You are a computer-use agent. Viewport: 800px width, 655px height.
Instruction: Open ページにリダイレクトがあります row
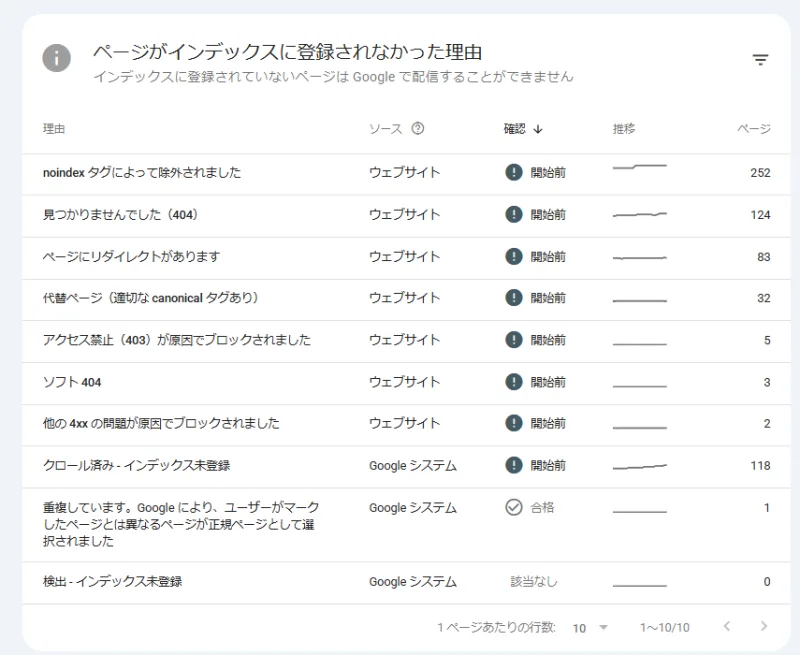[x=406, y=257]
